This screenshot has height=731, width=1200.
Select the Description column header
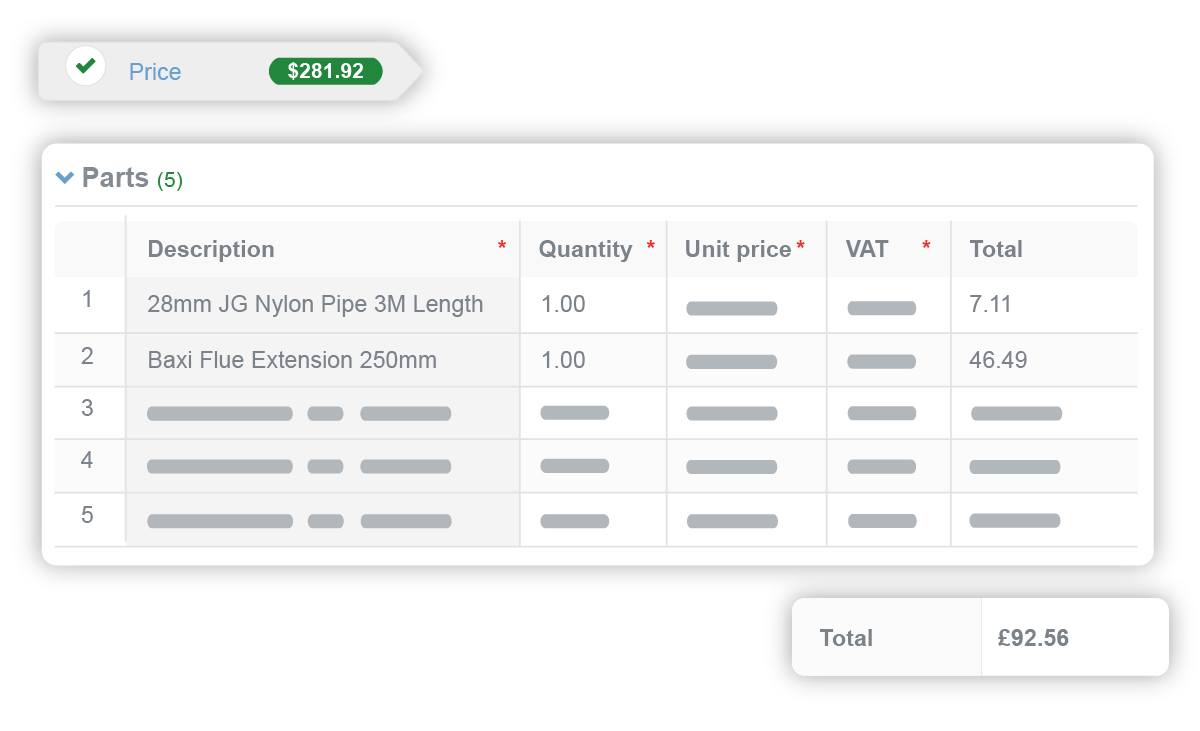coord(211,249)
